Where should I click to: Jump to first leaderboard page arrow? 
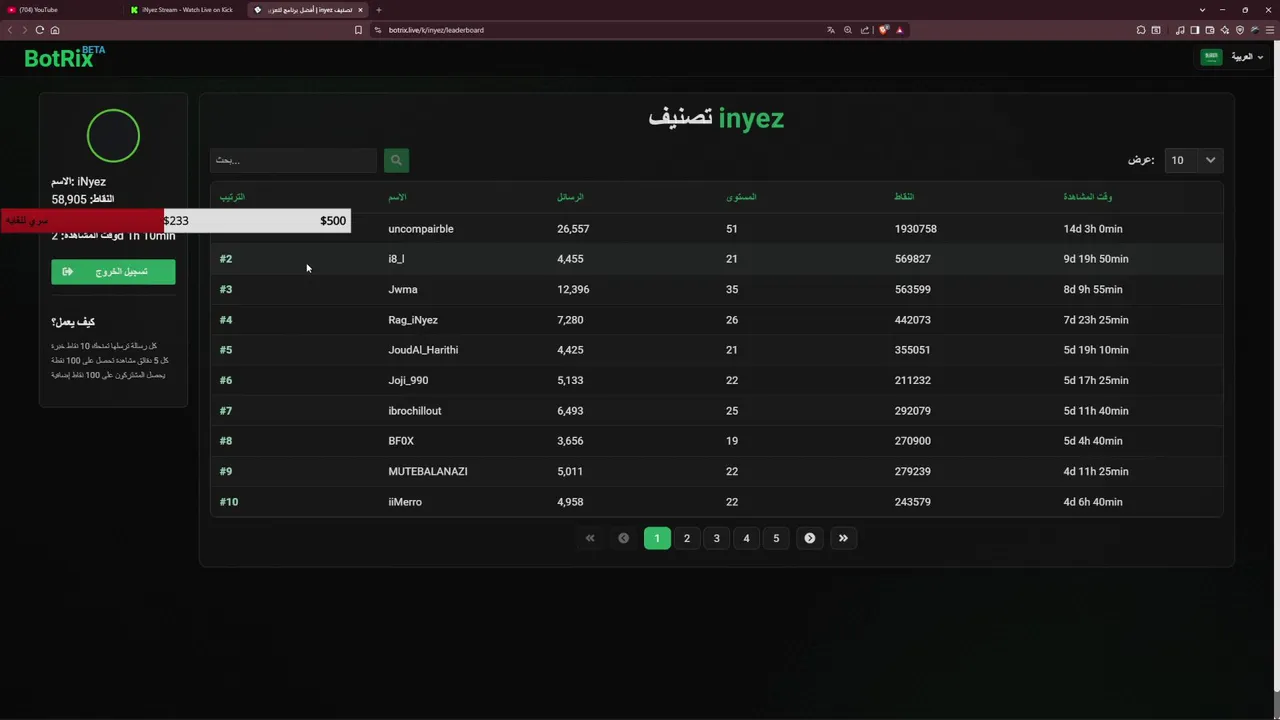coord(590,538)
